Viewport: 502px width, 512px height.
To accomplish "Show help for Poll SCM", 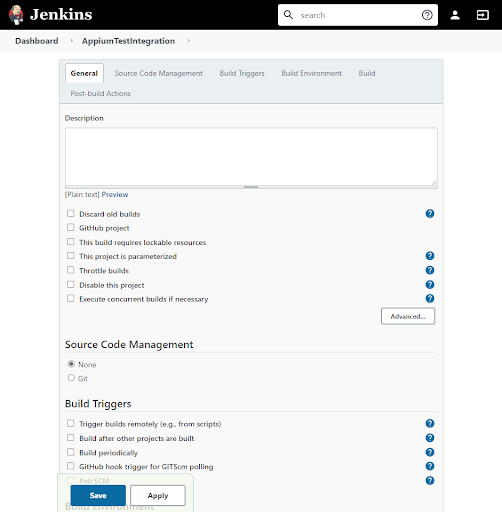I will (430, 480).
